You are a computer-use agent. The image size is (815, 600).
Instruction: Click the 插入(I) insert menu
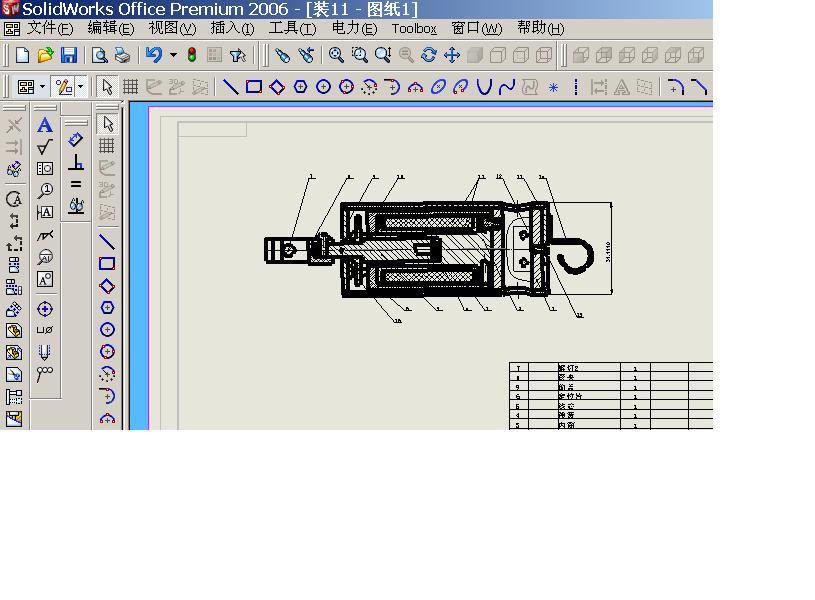point(232,29)
